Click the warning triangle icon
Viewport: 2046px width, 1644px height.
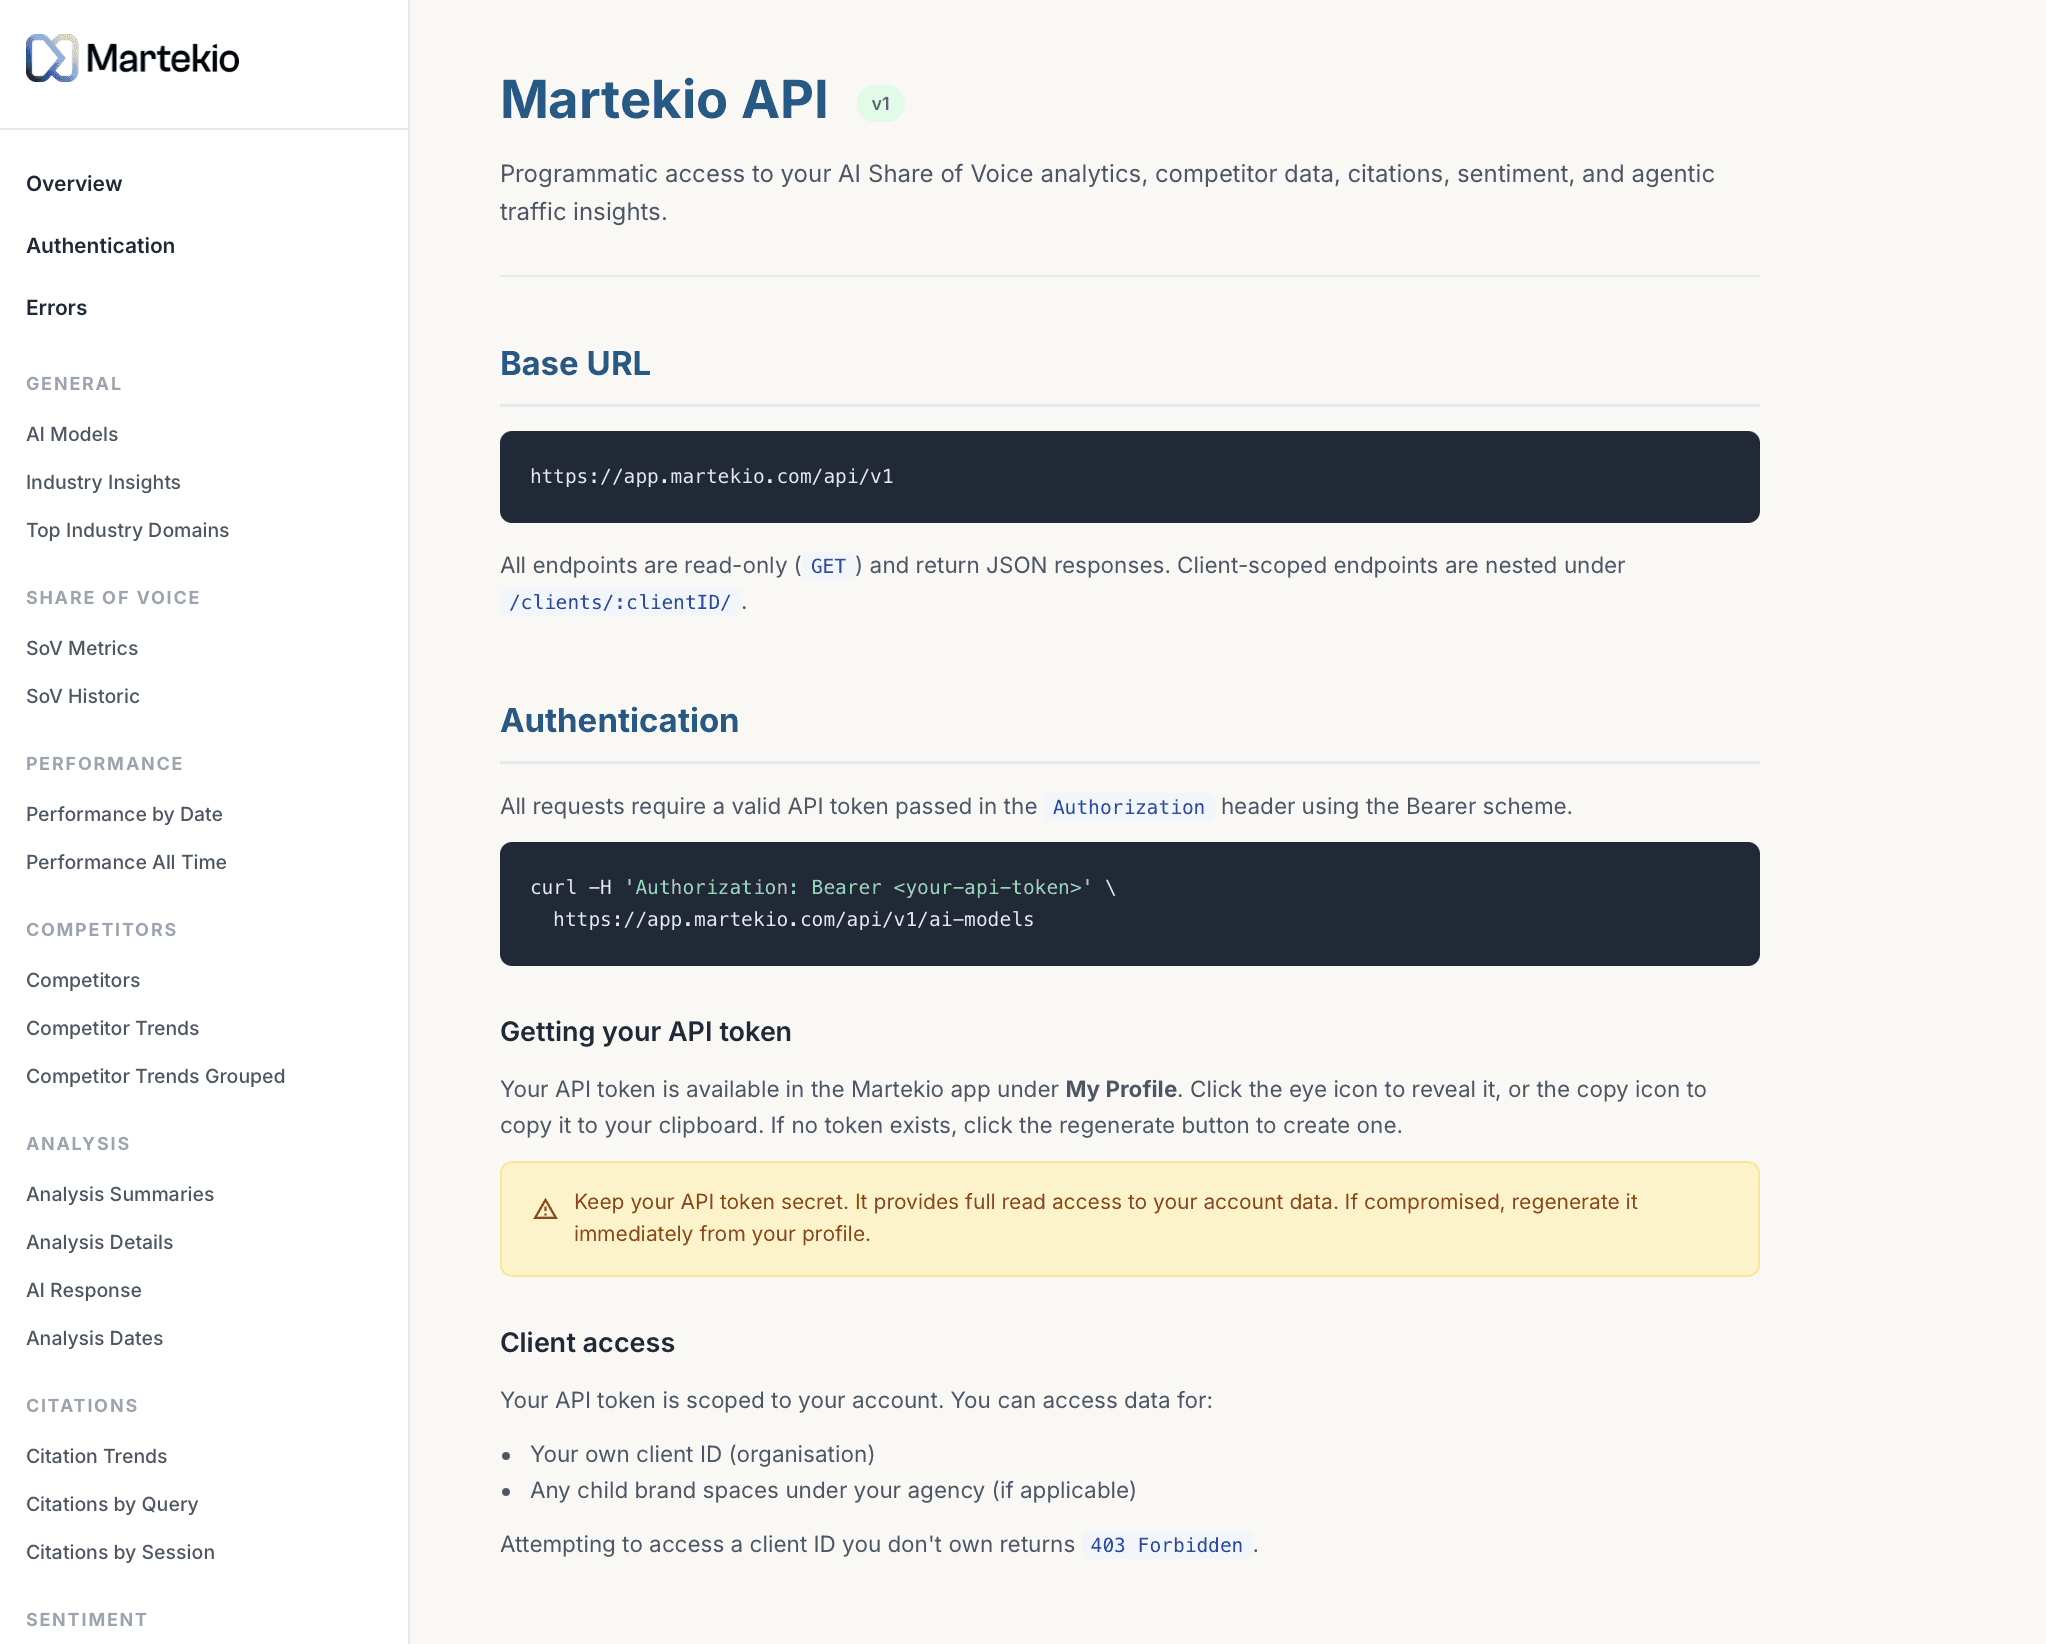click(x=545, y=1210)
